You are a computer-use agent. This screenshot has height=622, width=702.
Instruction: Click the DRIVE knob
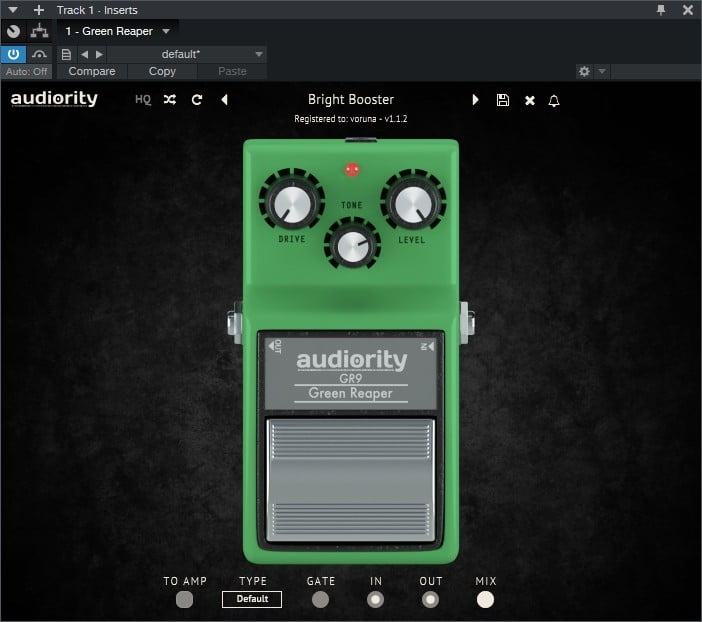(292, 204)
